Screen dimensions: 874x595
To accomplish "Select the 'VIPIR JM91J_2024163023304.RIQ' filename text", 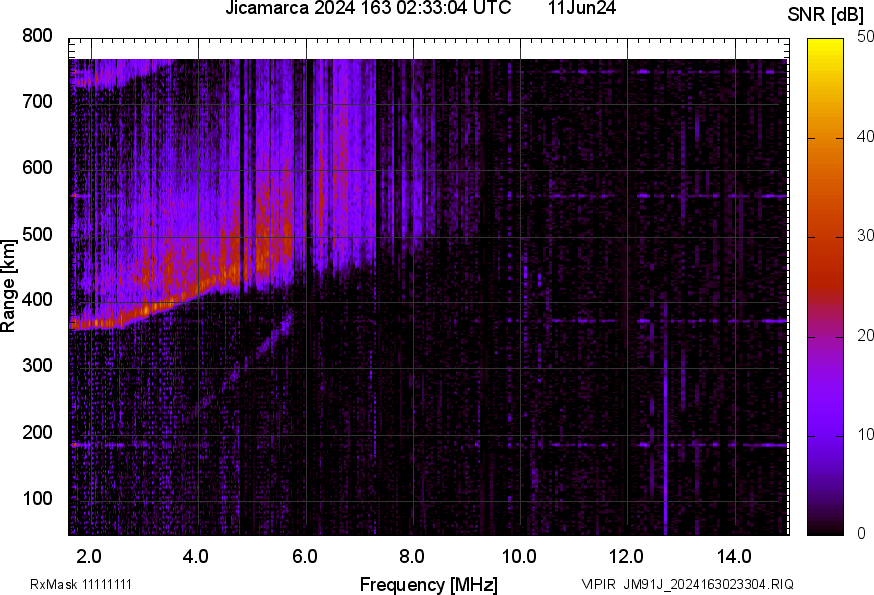I will point(687,584).
